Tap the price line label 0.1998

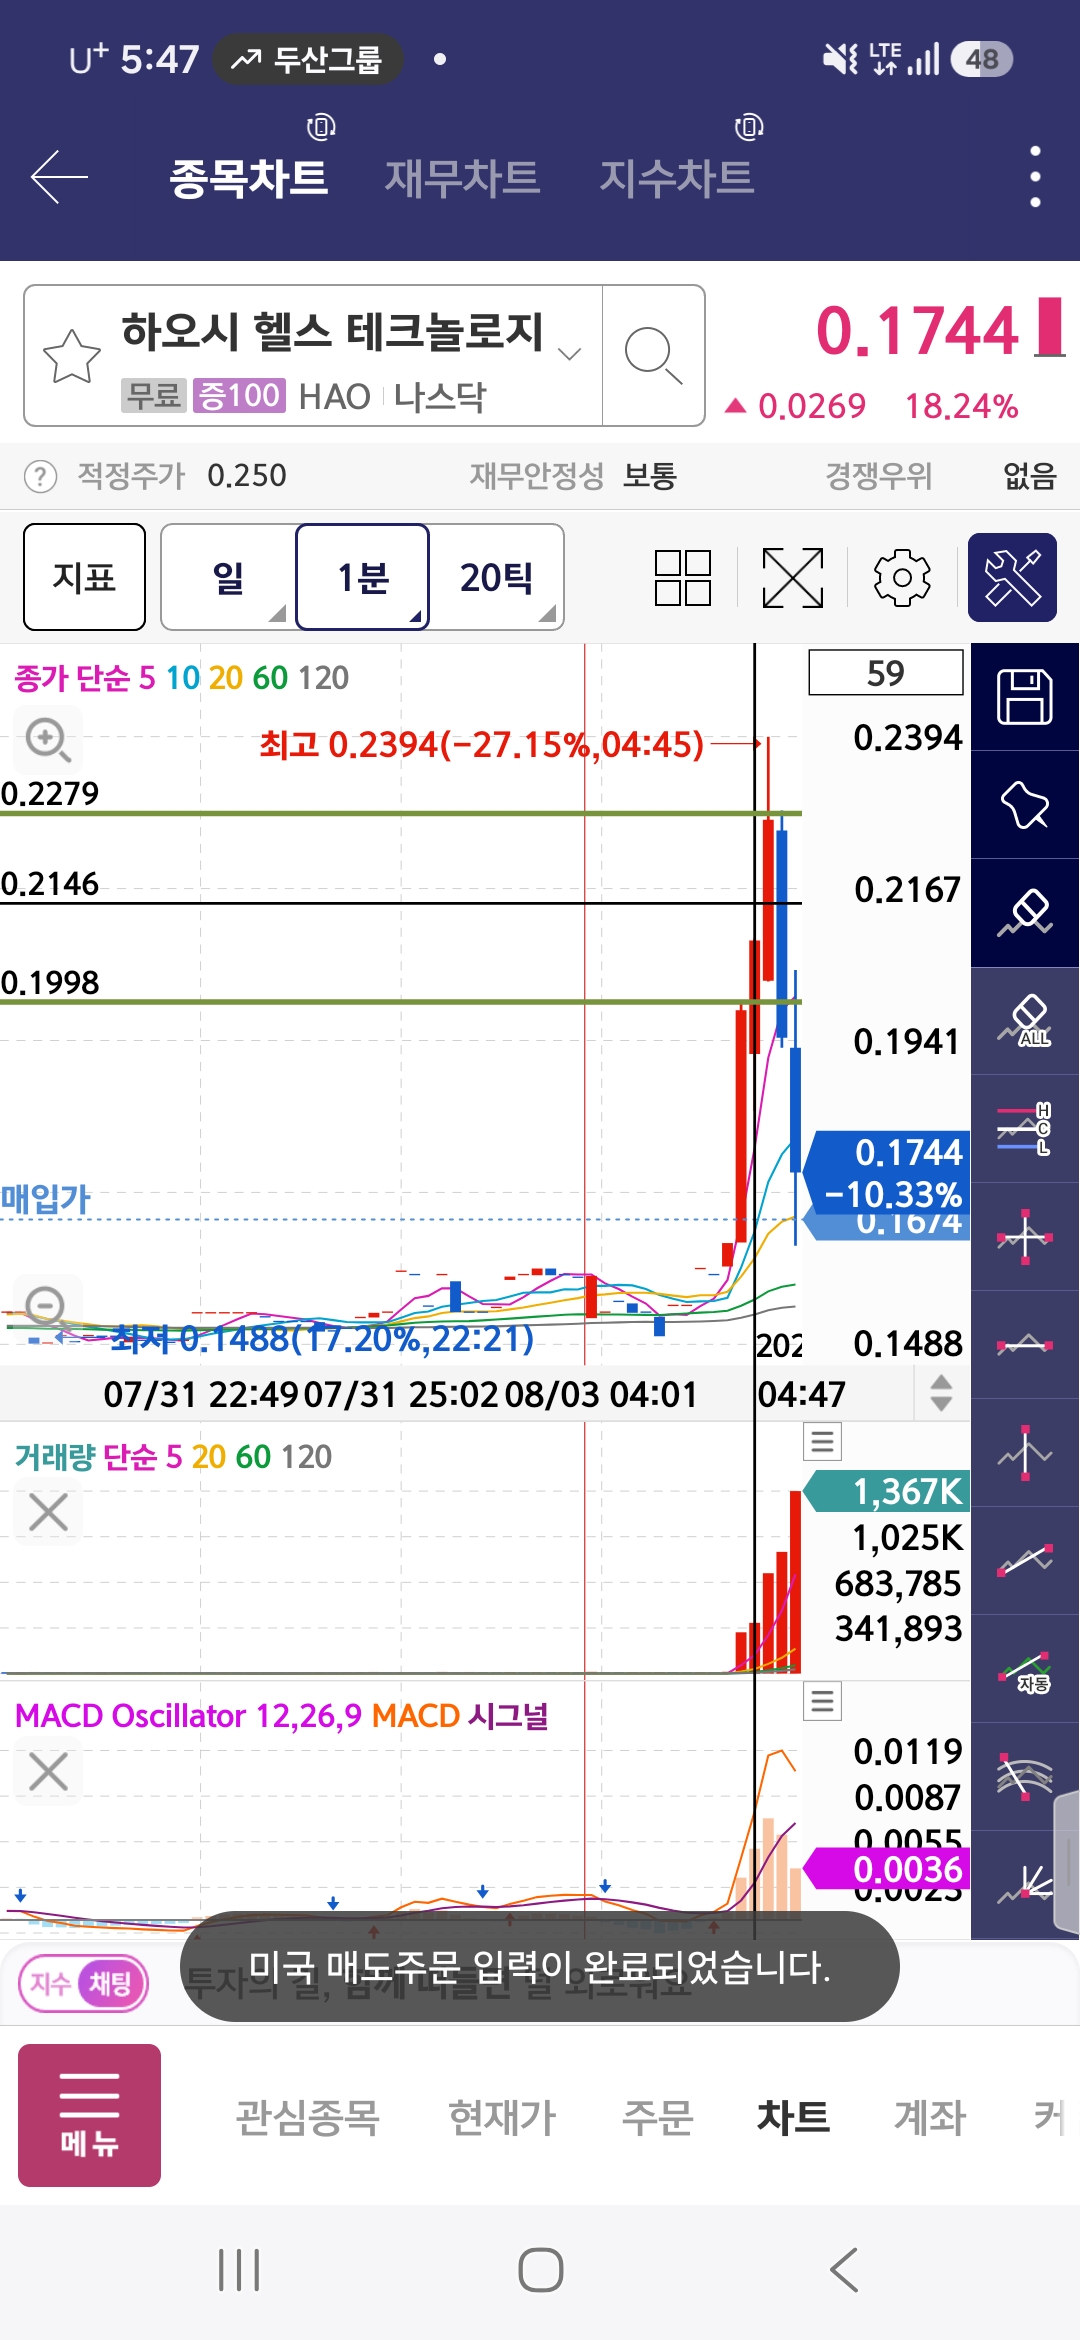[50, 983]
